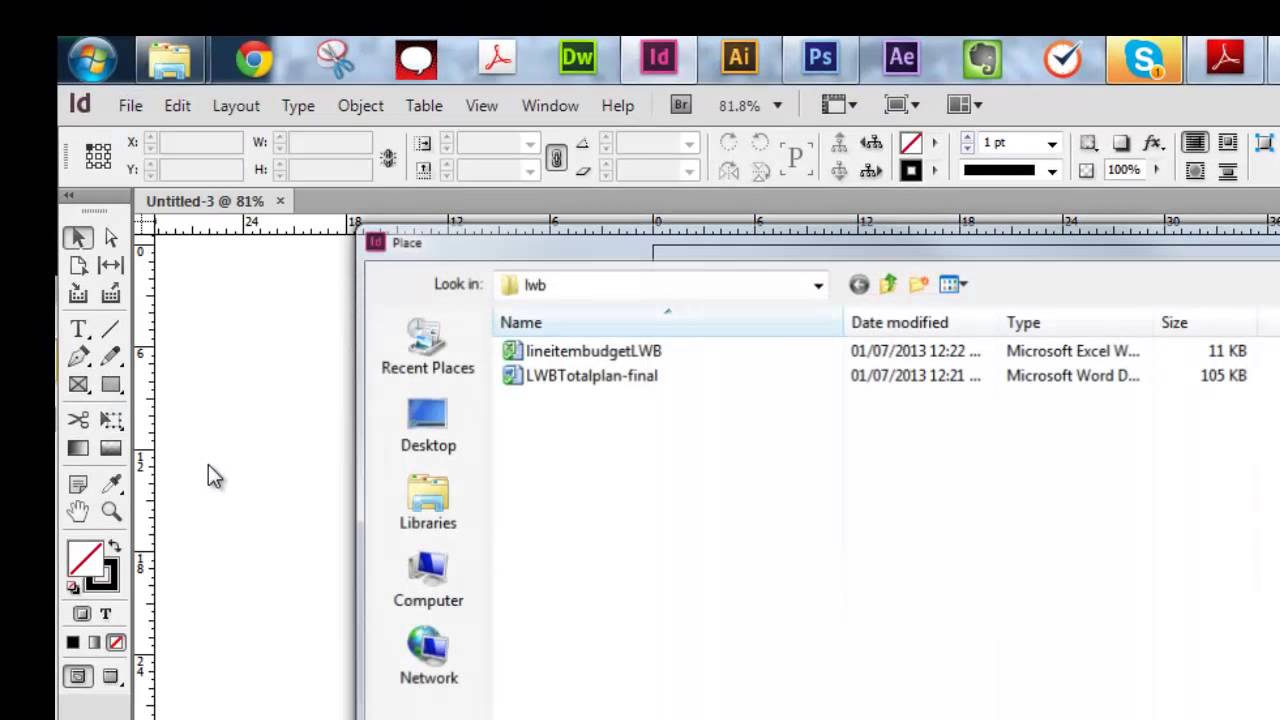Screen dimensions: 1280x720
Task: Click the drop shadow icon
Action: (1121, 143)
